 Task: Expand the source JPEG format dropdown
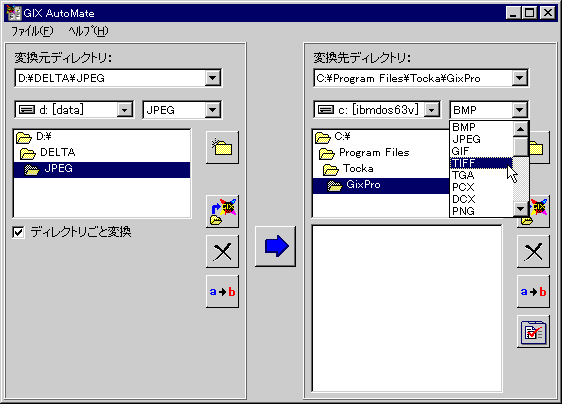[213, 110]
